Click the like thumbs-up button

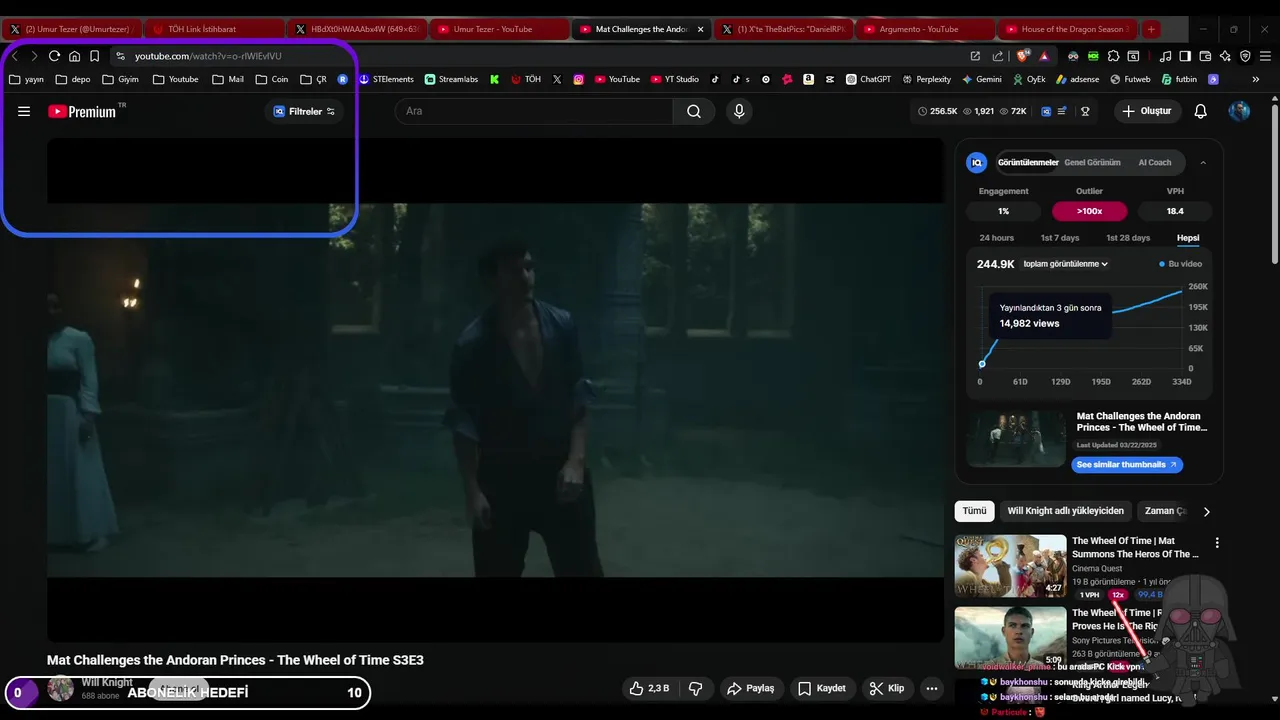[x=649, y=688]
